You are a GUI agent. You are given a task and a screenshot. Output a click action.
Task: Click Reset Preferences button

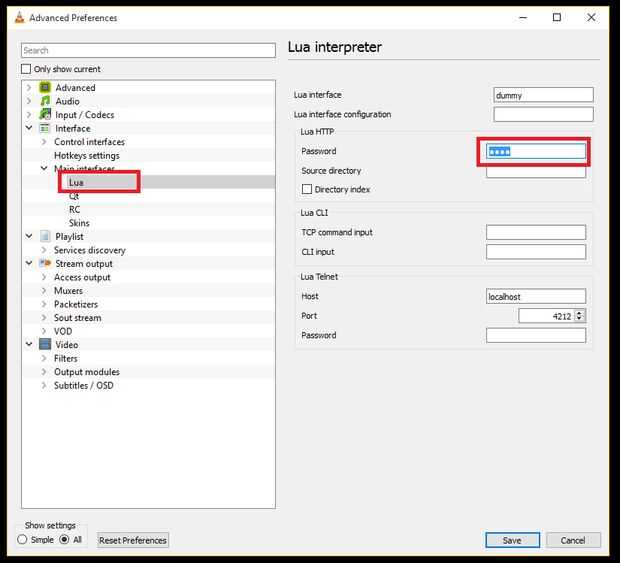coord(133,540)
